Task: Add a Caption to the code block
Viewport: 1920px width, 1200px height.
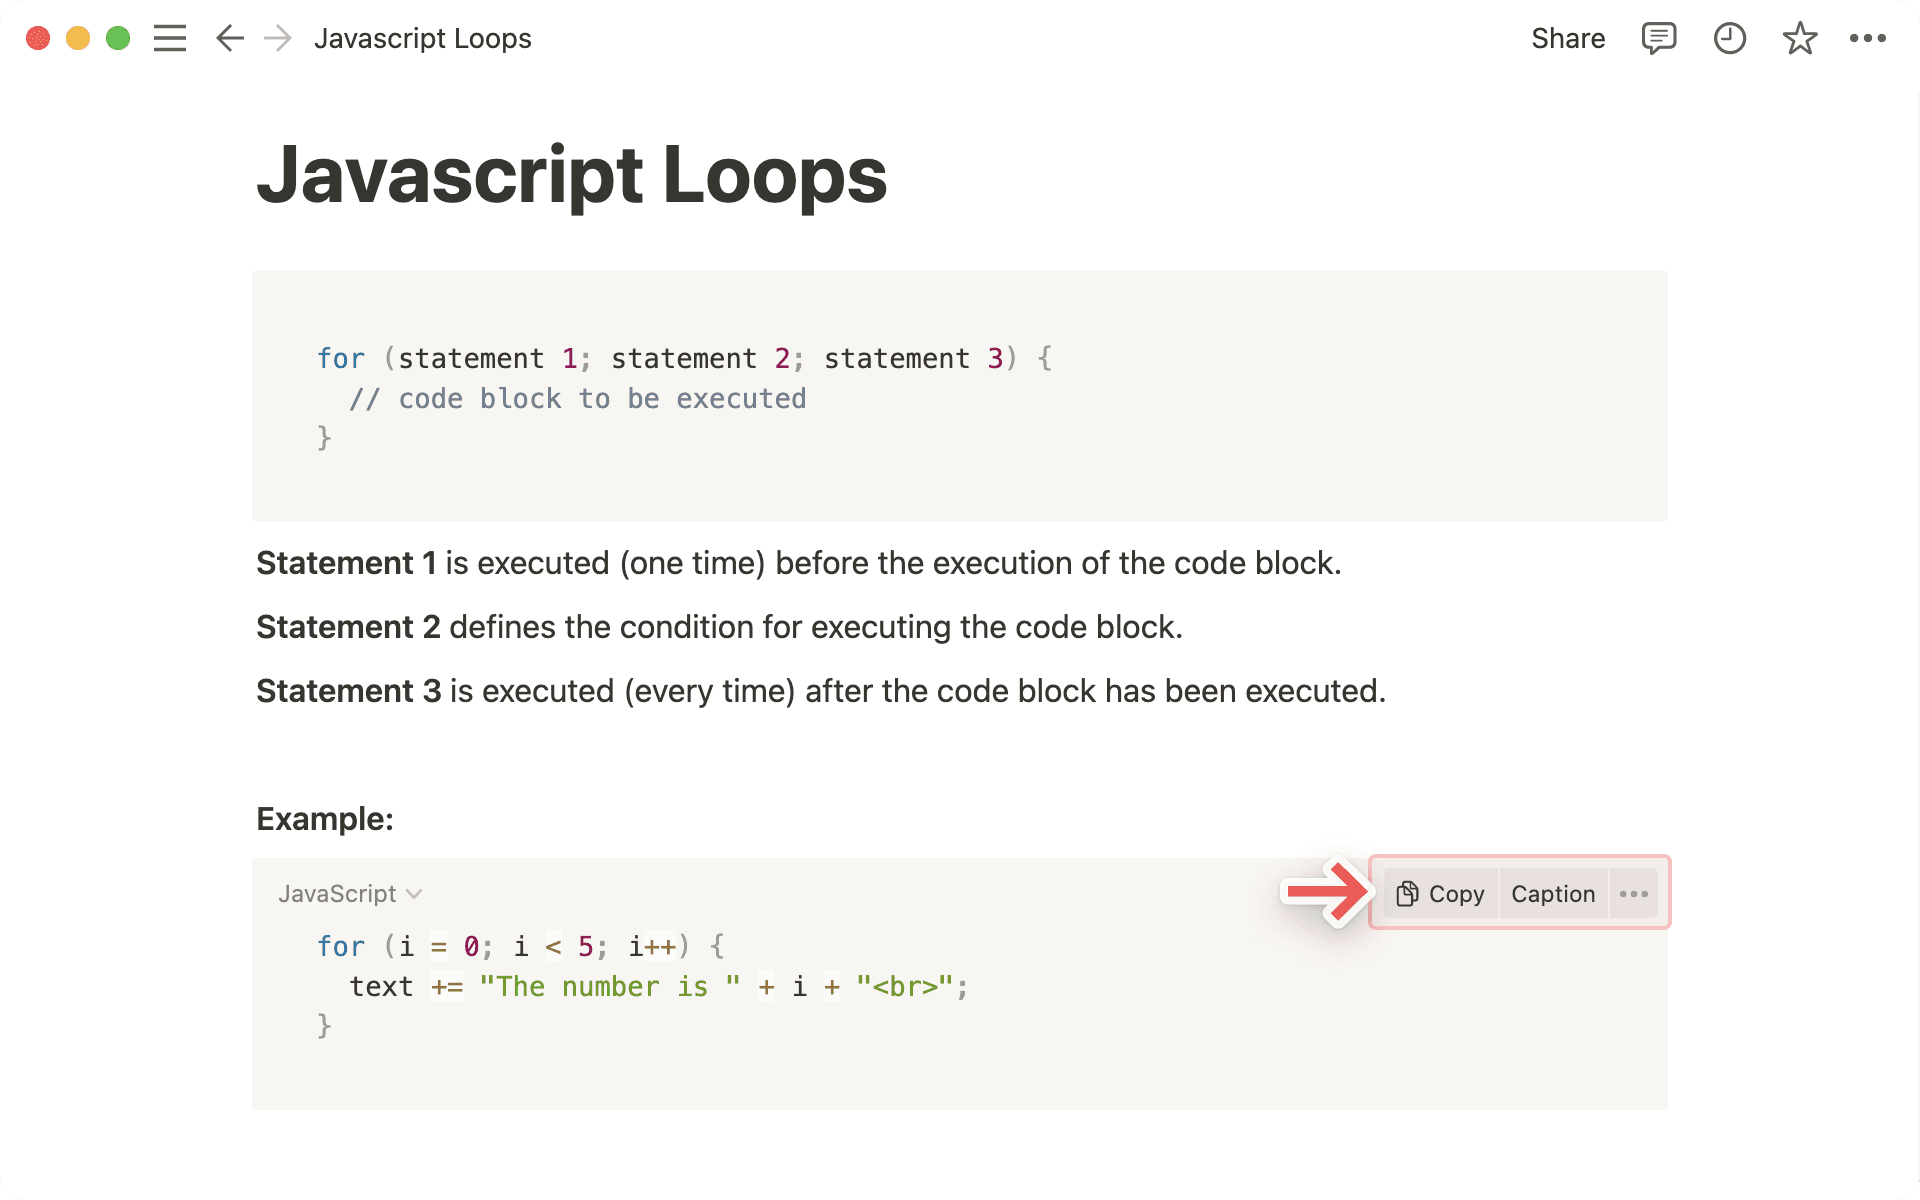Action: click(x=1552, y=893)
